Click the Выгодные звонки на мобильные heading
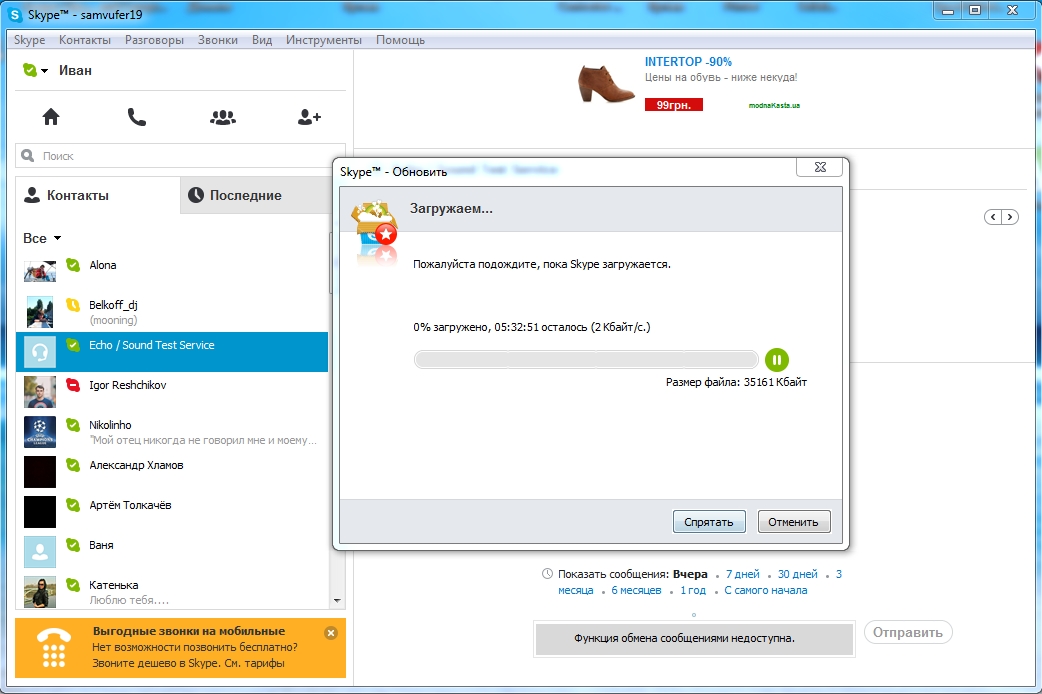 tap(189, 631)
